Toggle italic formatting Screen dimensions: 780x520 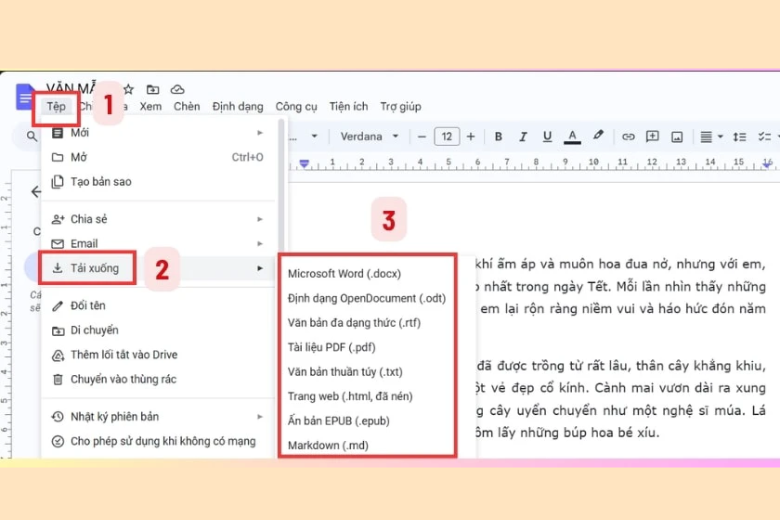522,136
